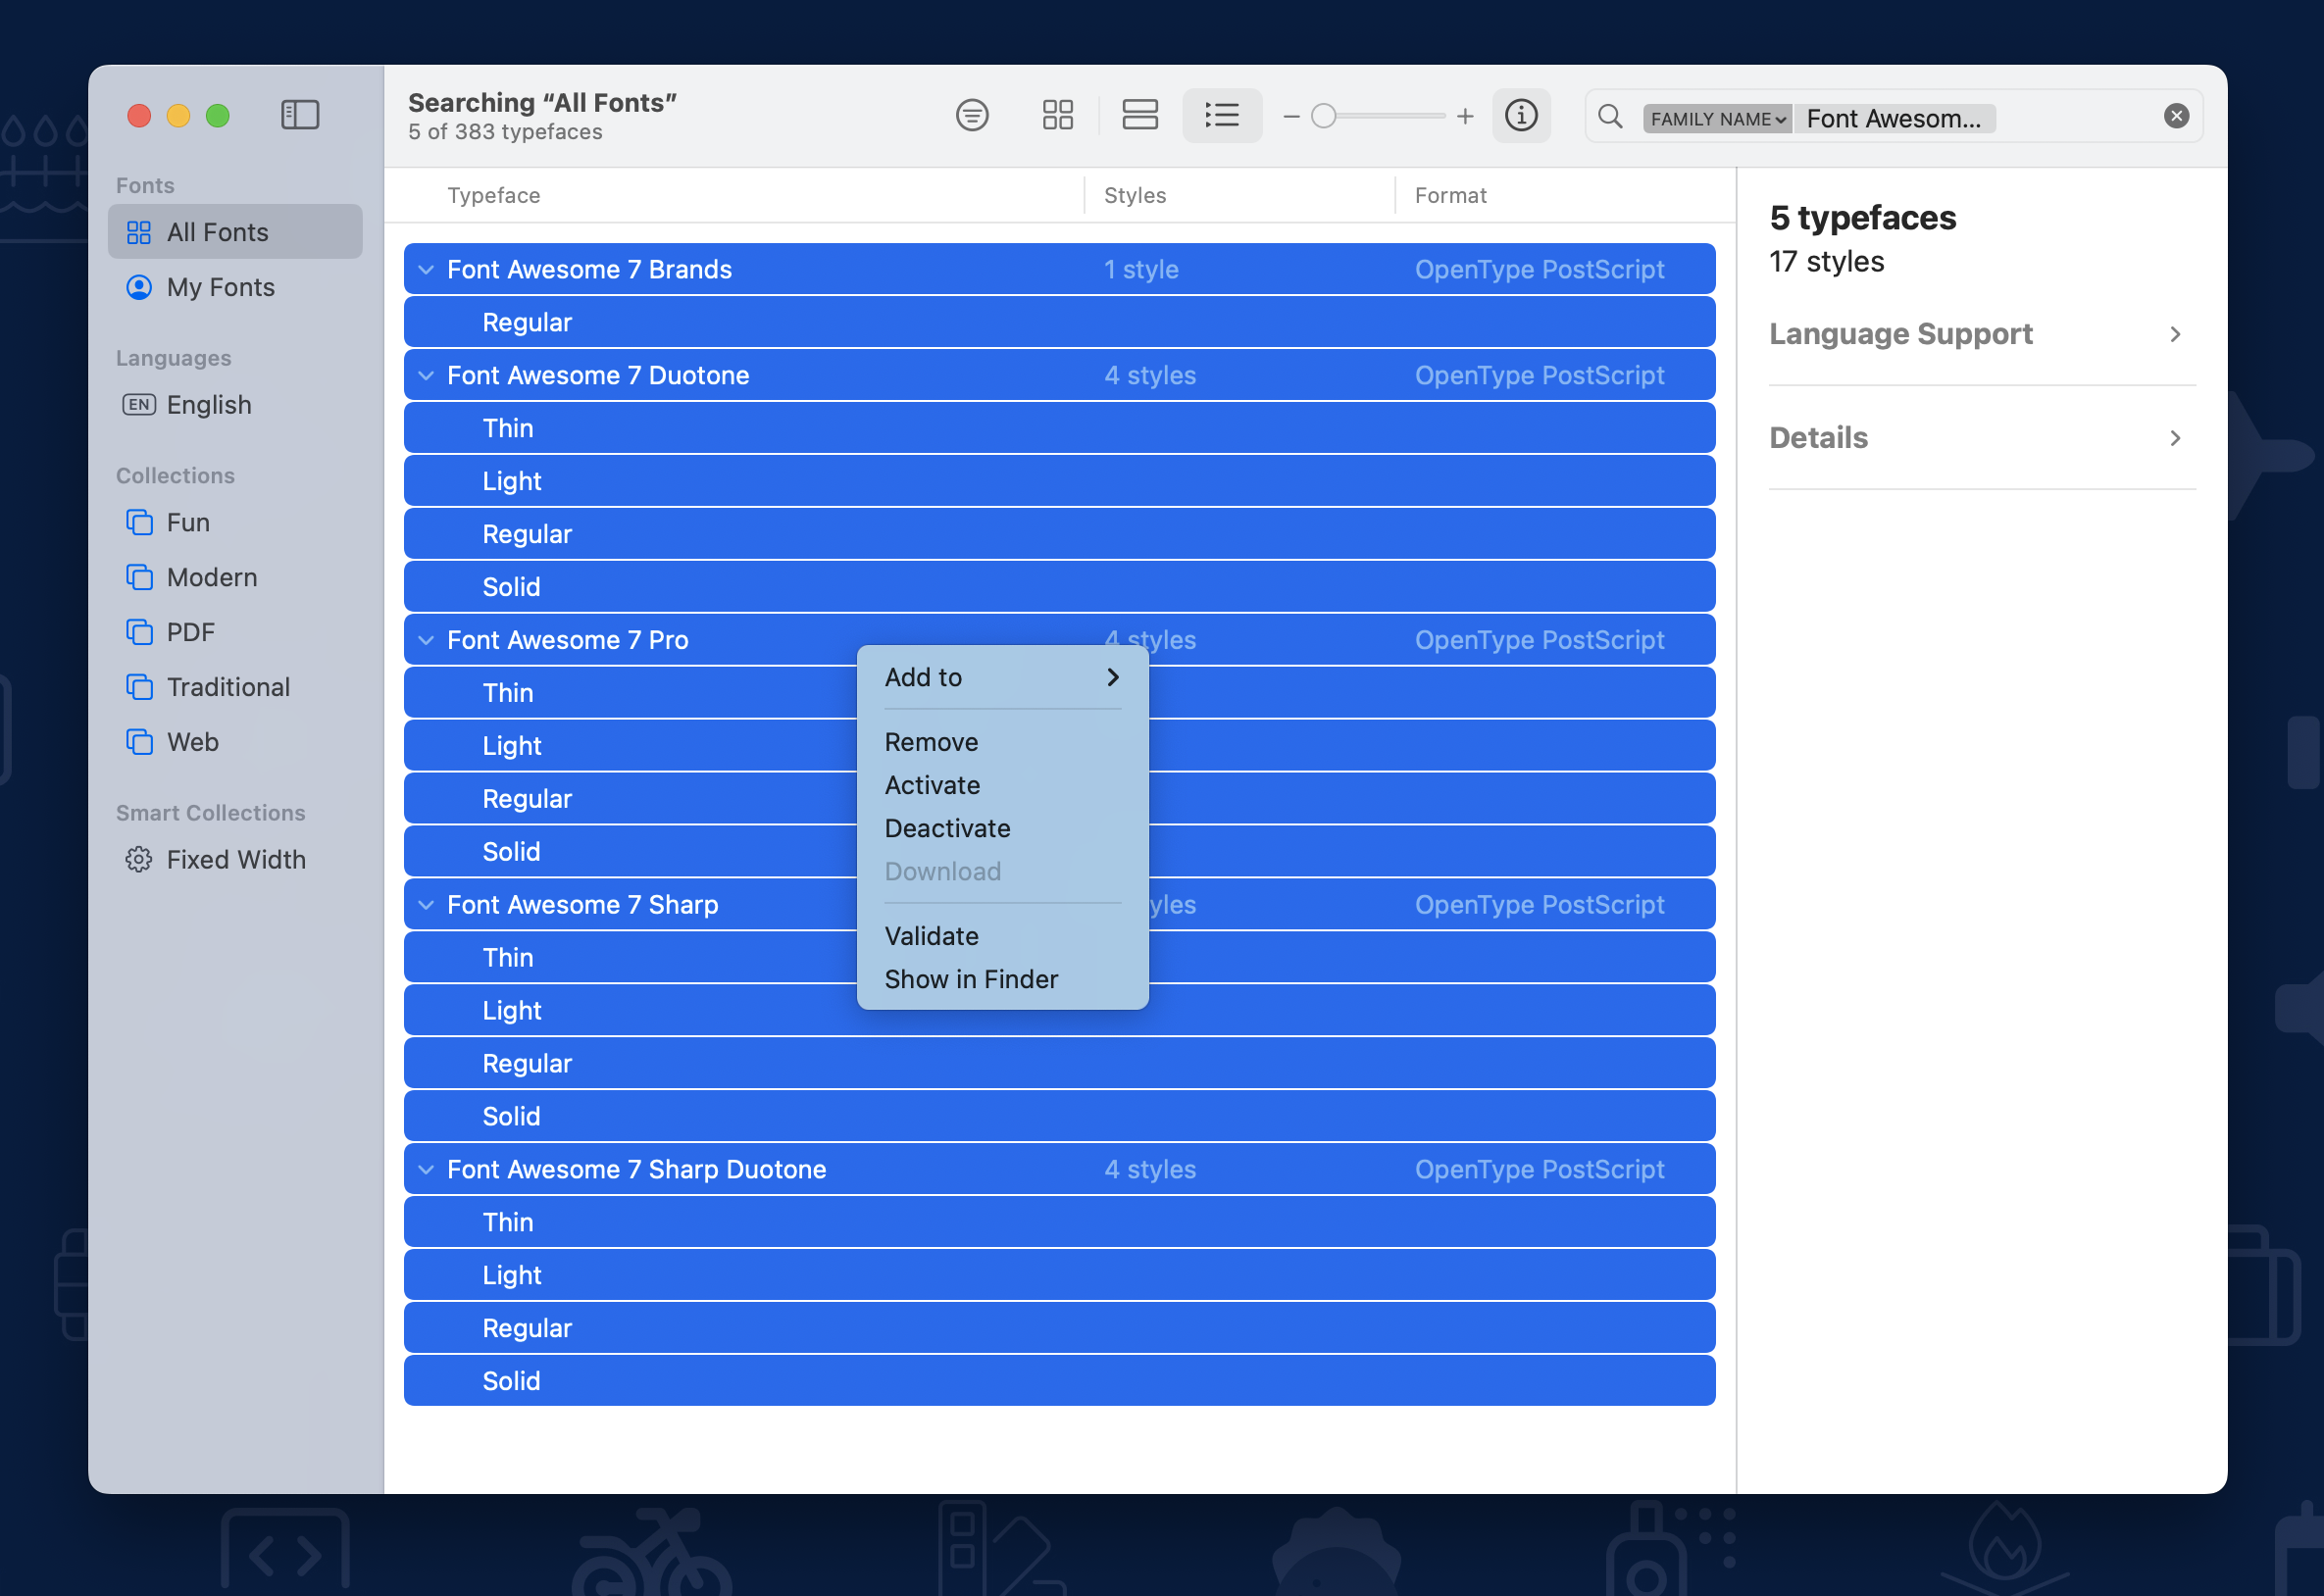This screenshot has height=1596, width=2324.
Task: Adjust the preview size slider
Action: (1325, 116)
